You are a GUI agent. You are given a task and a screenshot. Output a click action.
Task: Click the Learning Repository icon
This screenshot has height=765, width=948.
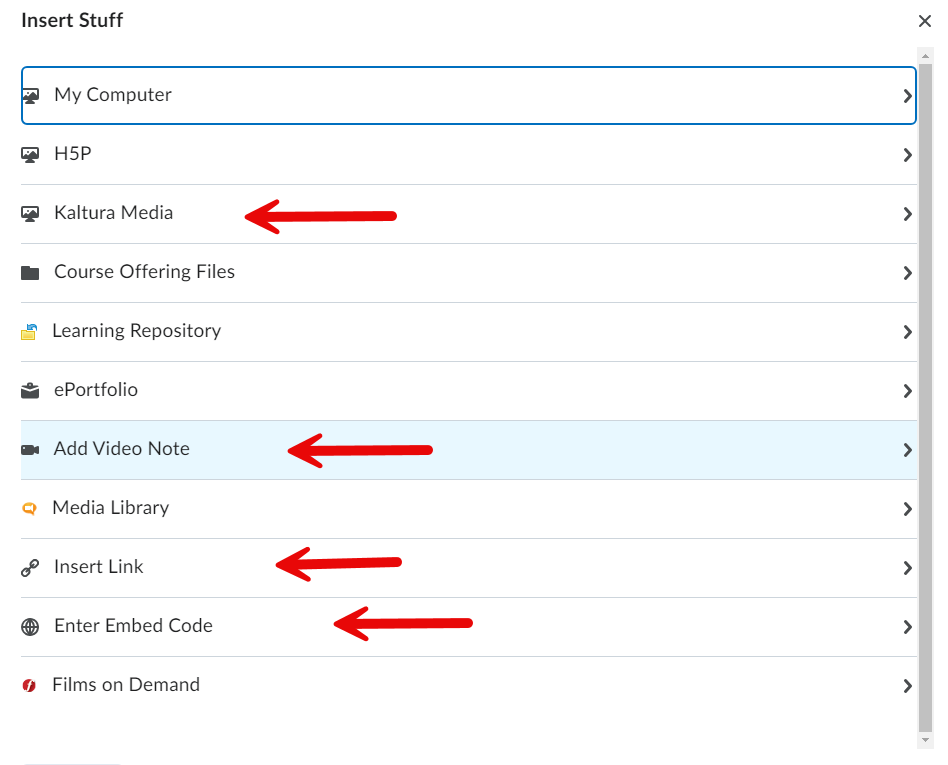point(29,332)
